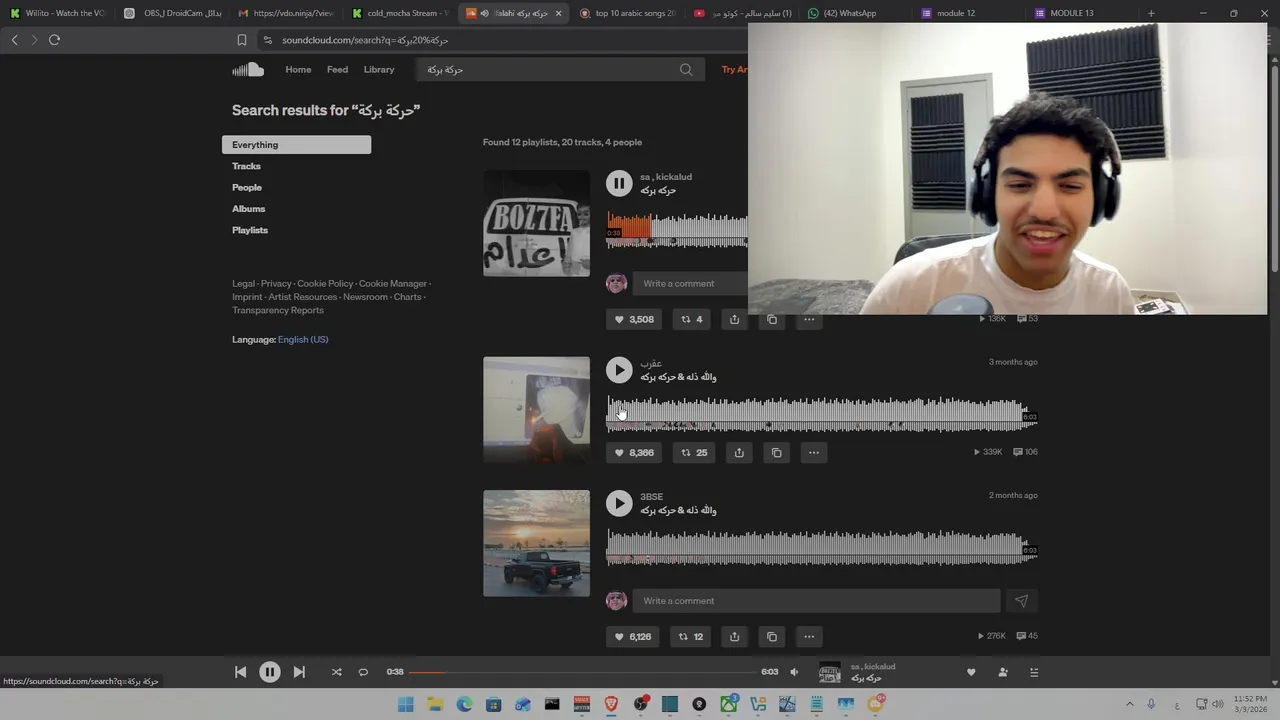Open more options for the 3BSE track
1280x720 pixels.
click(x=809, y=636)
